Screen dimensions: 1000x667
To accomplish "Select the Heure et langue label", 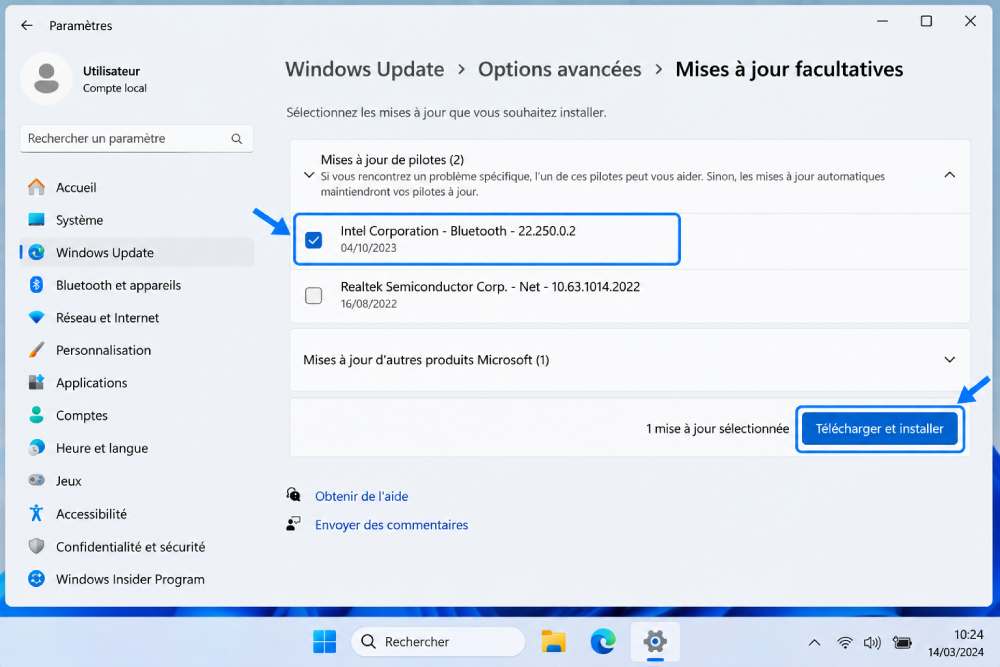I will pos(102,448).
